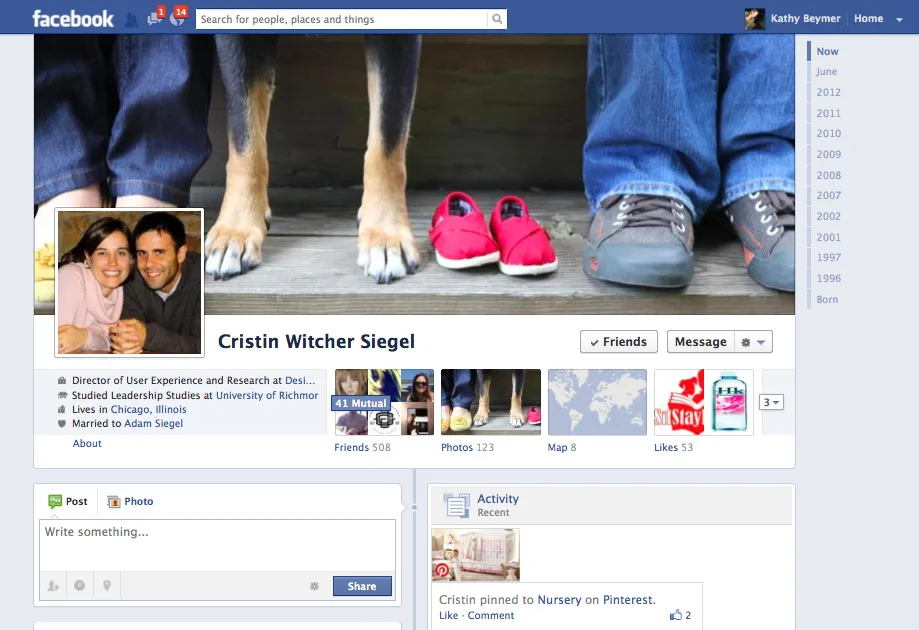Jump to 2010 in the timeline

pyautogui.click(x=828, y=133)
